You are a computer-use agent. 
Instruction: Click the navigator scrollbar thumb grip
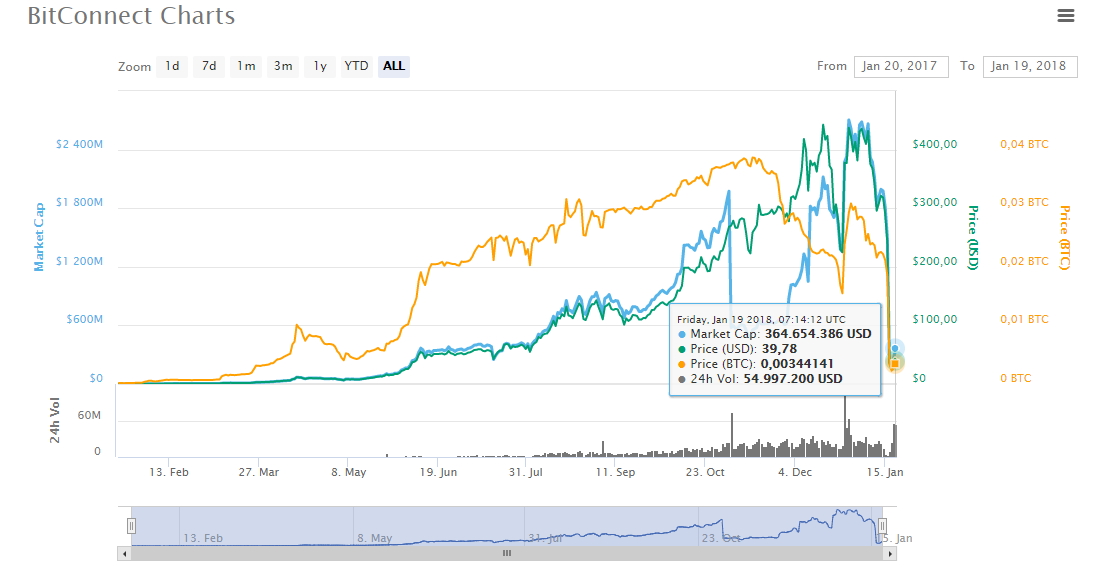tap(507, 554)
